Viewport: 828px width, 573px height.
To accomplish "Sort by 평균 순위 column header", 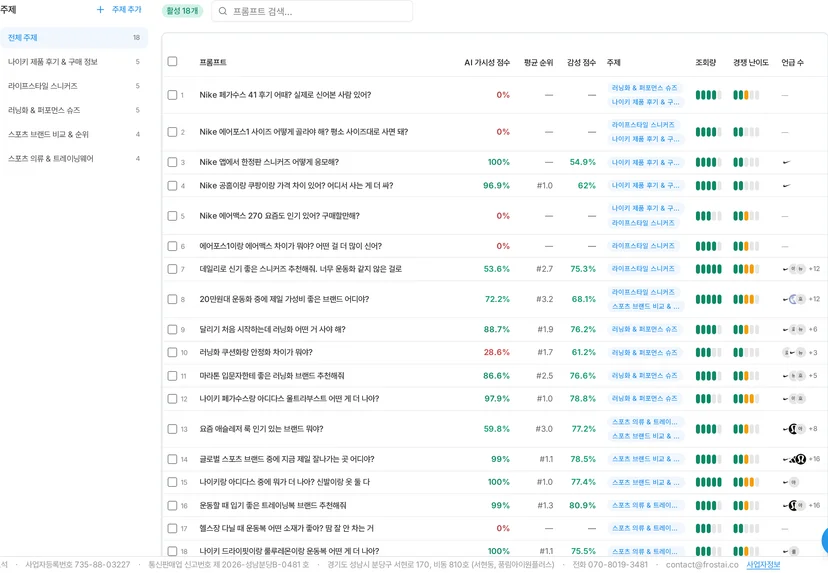I will (x=538, y=62).
